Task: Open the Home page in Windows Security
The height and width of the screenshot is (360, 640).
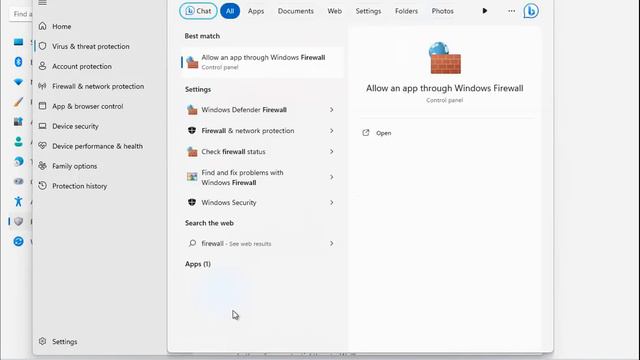Action: point(61,27)
